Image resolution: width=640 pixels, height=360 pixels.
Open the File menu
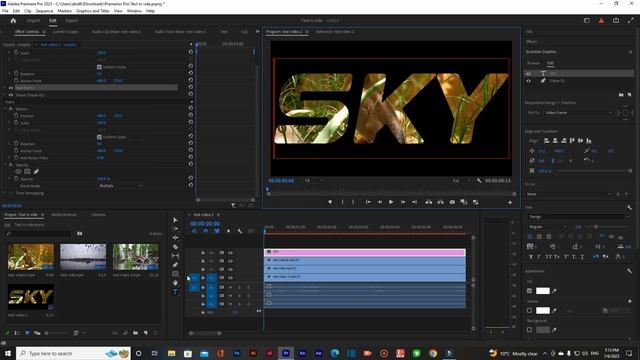5,11
